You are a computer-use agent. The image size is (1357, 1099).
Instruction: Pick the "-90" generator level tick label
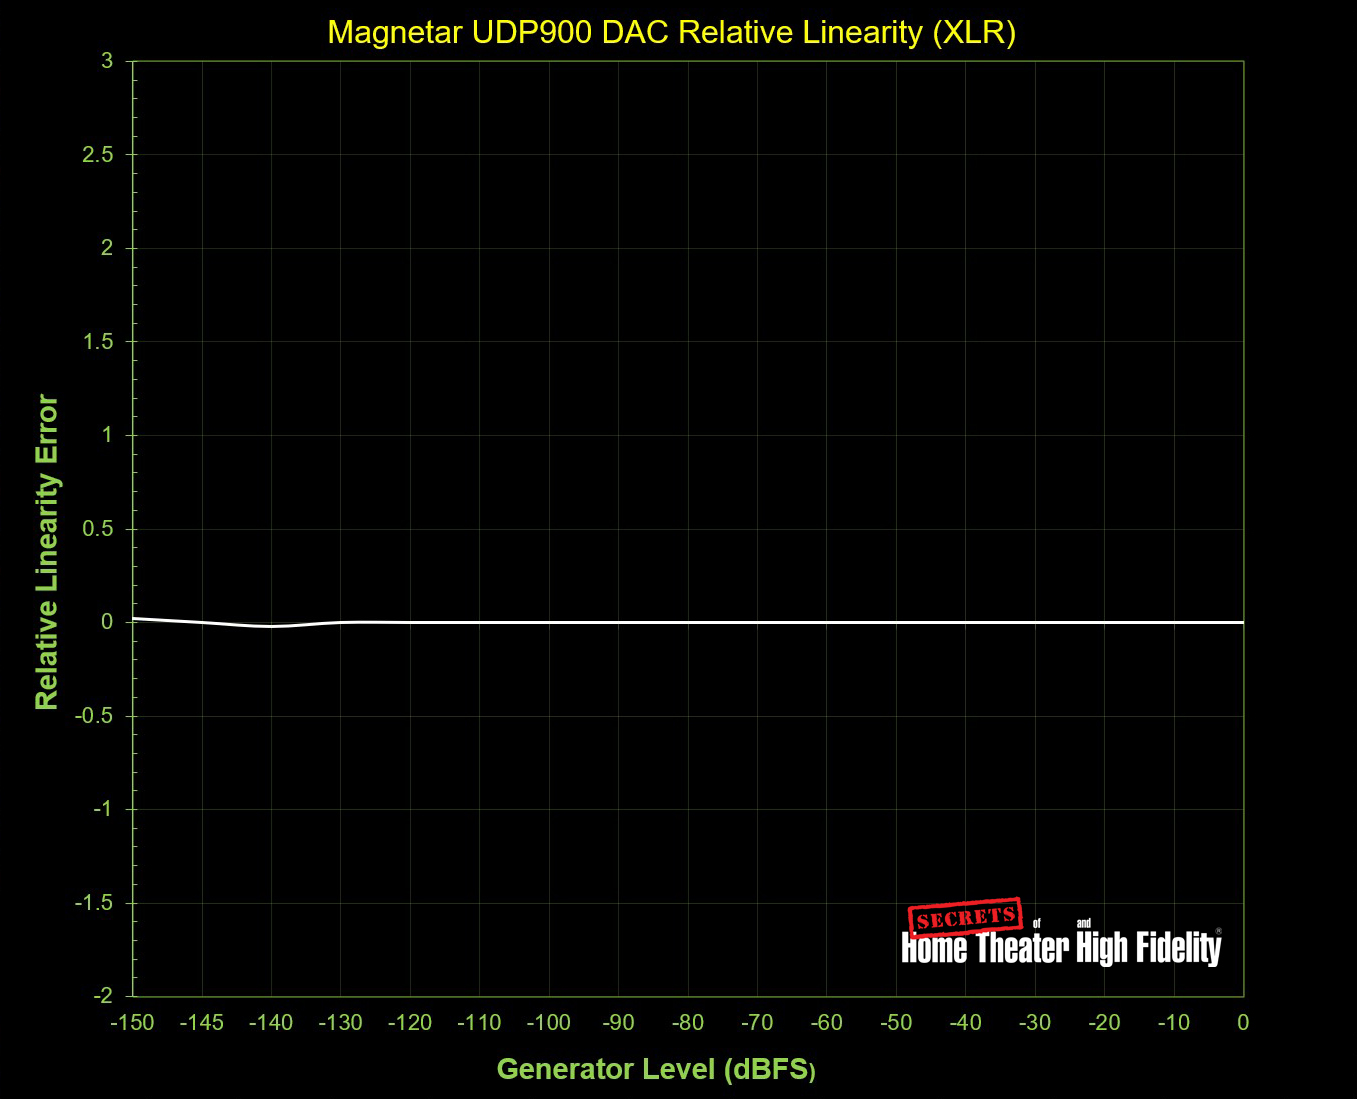click(x=618, y=1023)
